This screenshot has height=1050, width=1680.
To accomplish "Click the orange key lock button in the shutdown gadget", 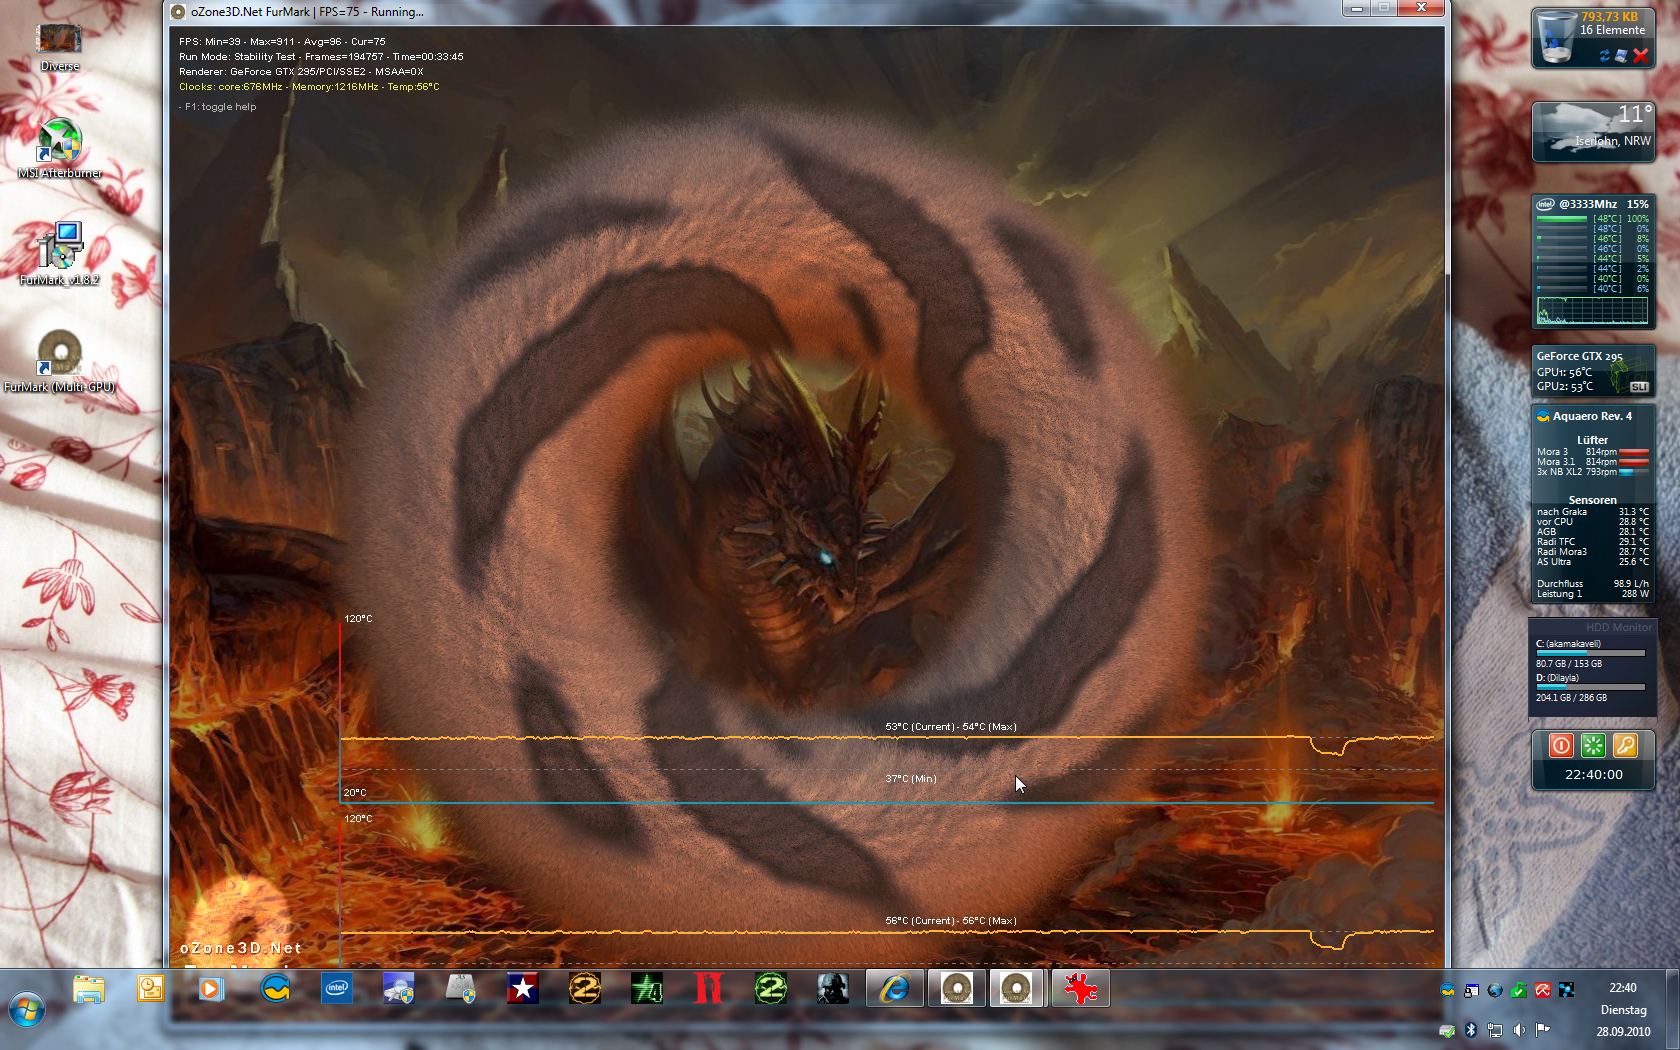I will (1625, 745).
